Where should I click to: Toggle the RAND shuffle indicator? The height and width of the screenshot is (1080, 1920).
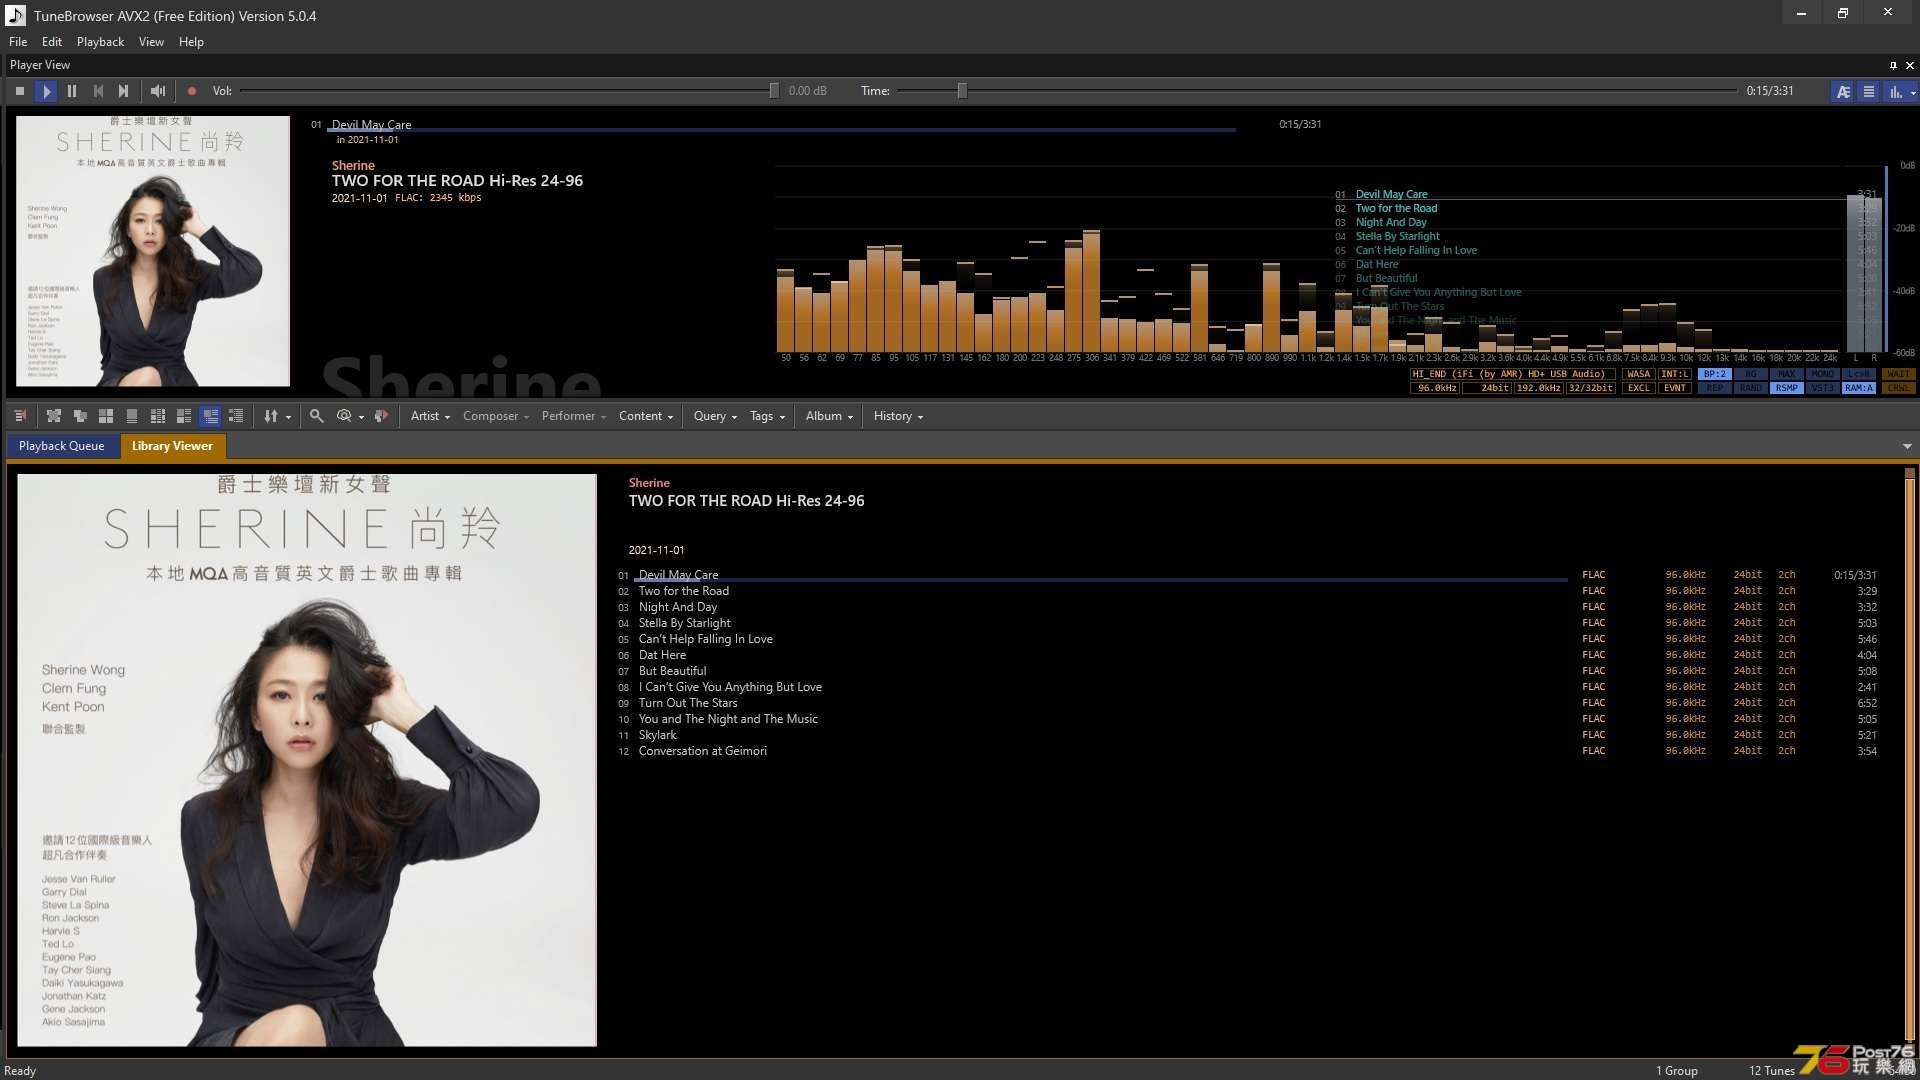pos(1751,388)
